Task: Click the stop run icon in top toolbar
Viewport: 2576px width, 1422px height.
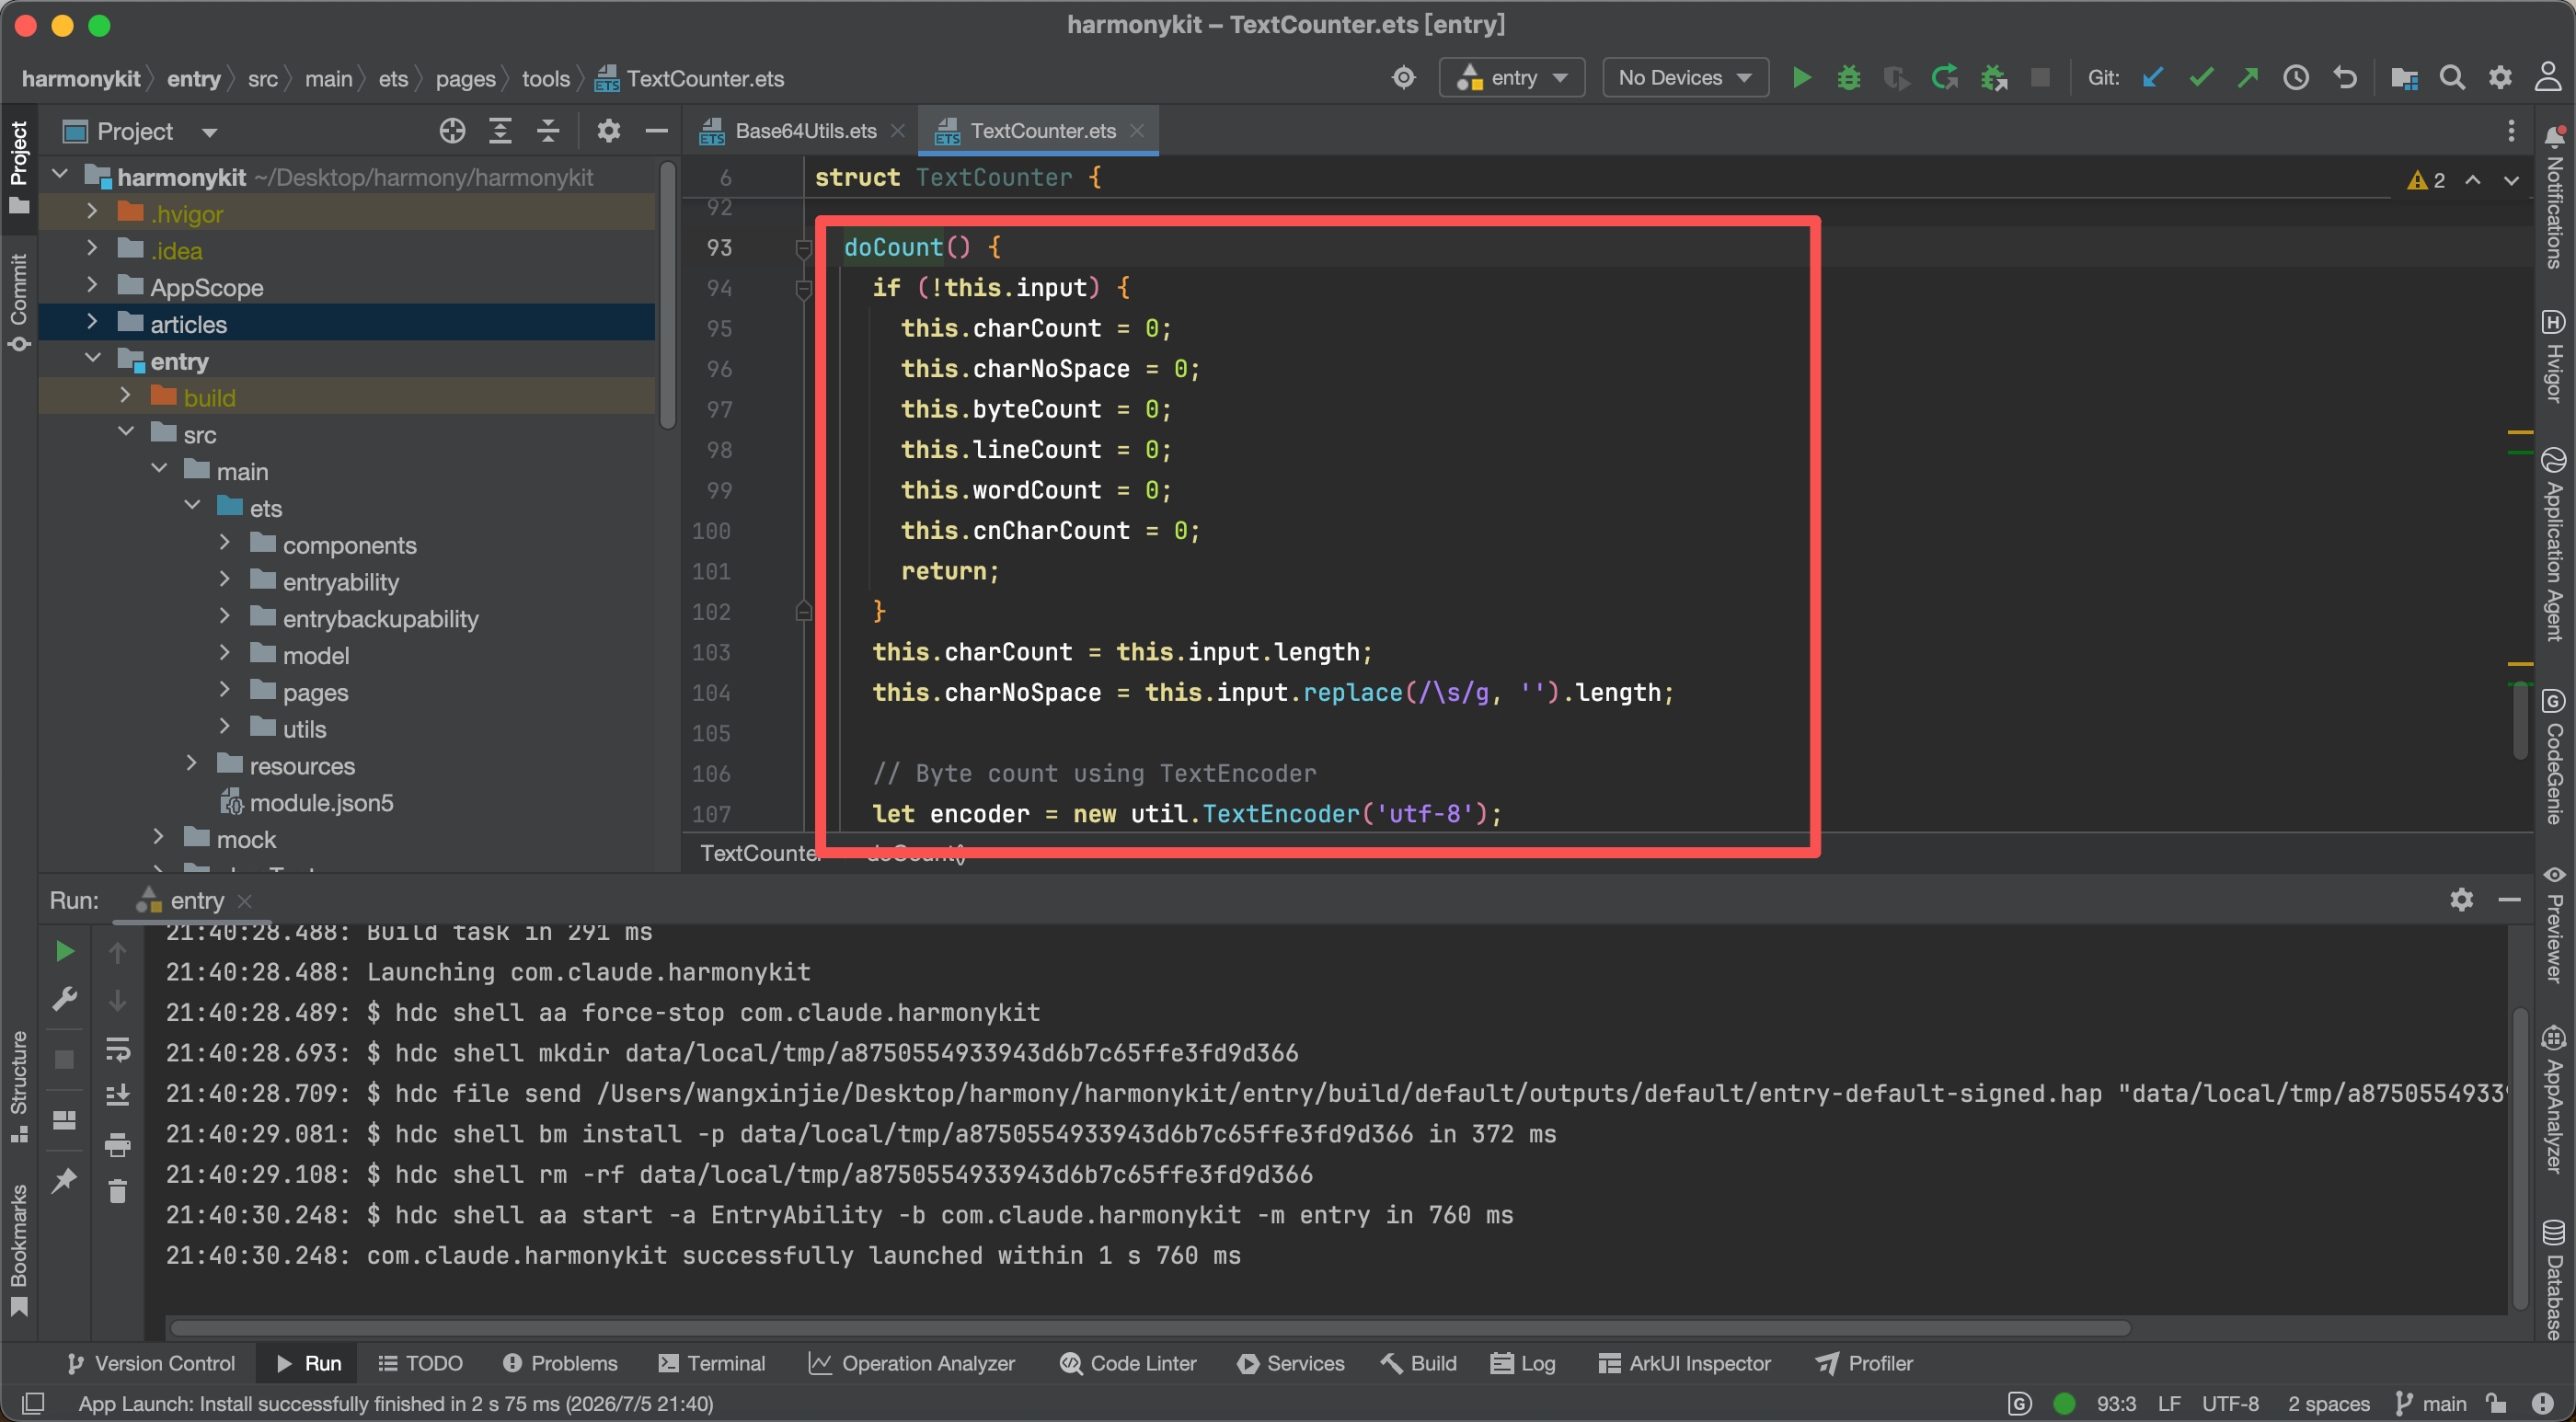Action: coord(2040,78)
